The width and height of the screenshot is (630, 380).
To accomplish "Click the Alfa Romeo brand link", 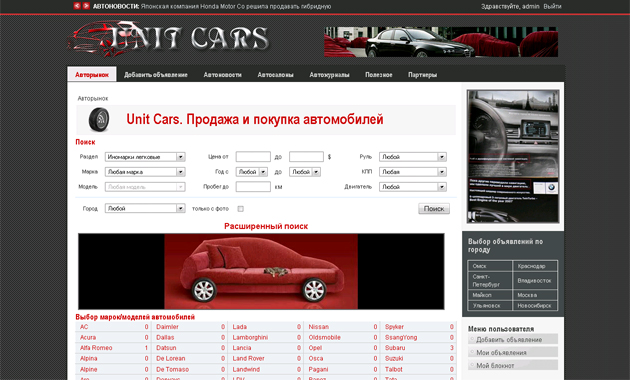I will point(96,348).
